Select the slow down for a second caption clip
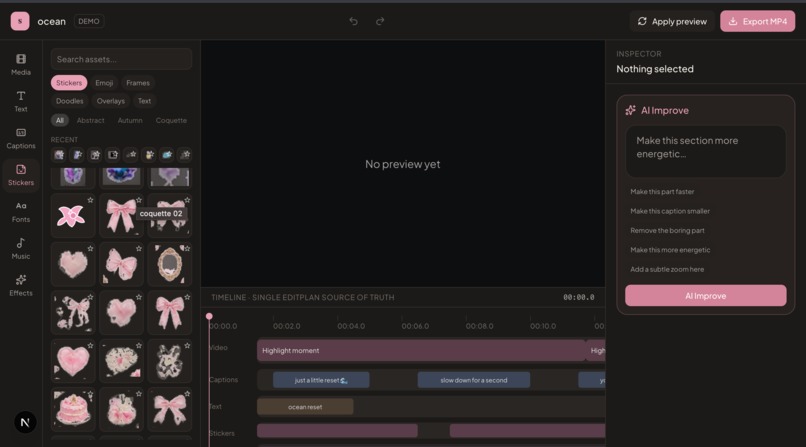 tap(474, 380)
